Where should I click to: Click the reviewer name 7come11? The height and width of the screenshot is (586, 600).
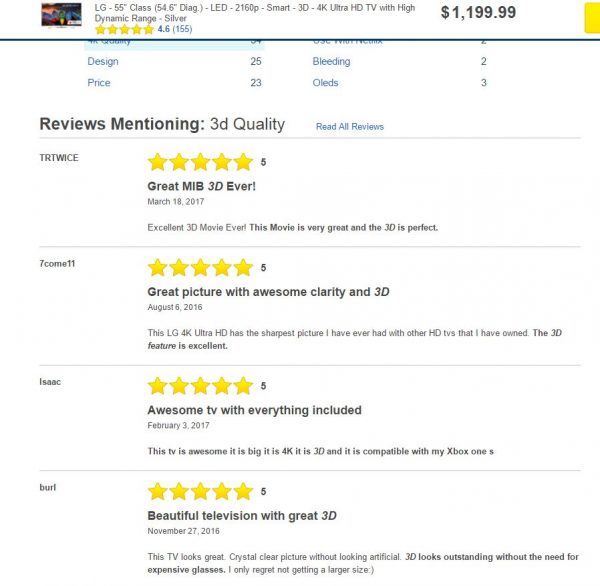(x=57, y=264)
